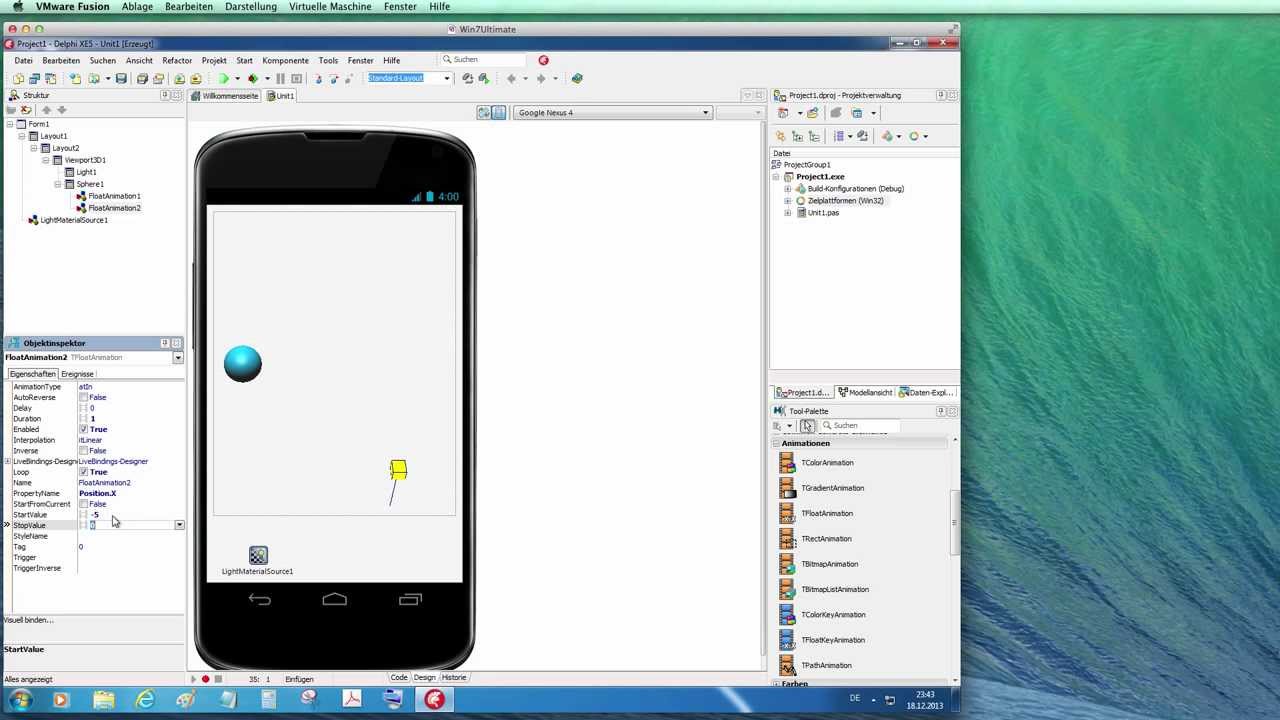Click the Pause icon in main toolbar

click(x=280, y=79)
